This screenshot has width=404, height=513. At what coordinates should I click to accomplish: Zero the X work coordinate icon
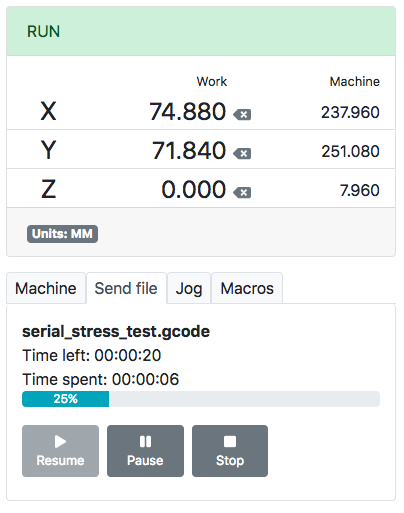[x=242, y=115]
